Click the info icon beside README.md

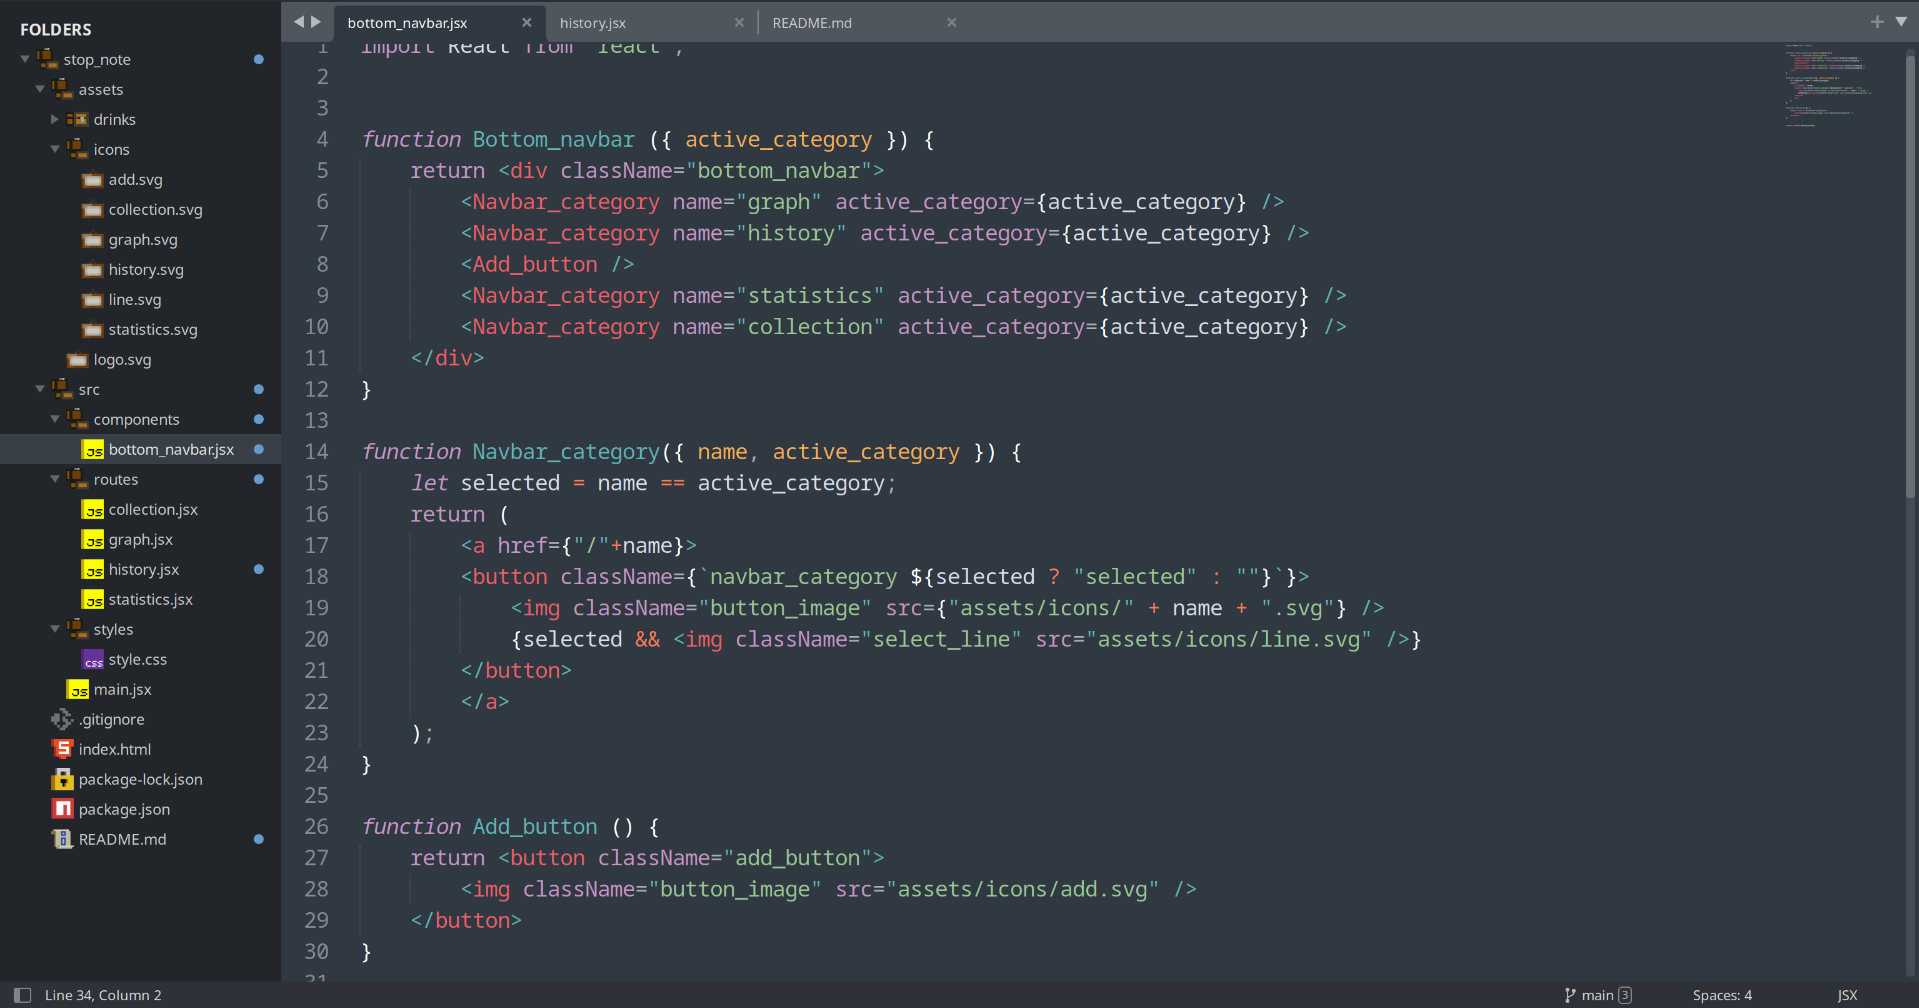(63, 839)
